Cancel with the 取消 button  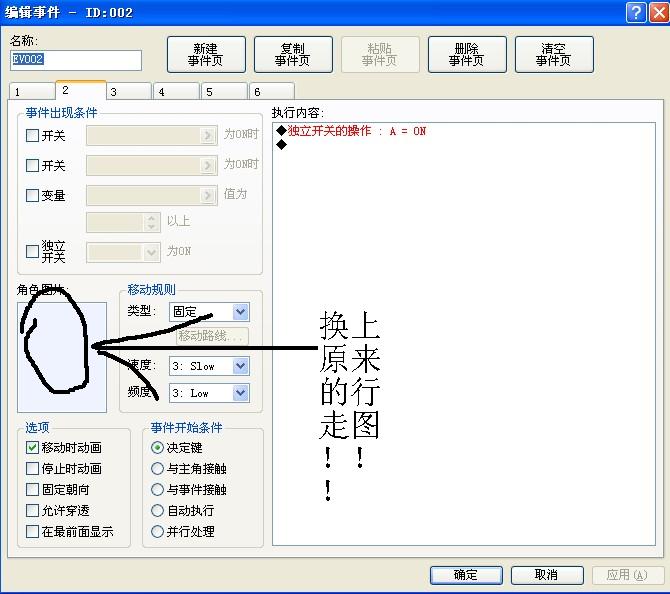[x=547, y=575]
